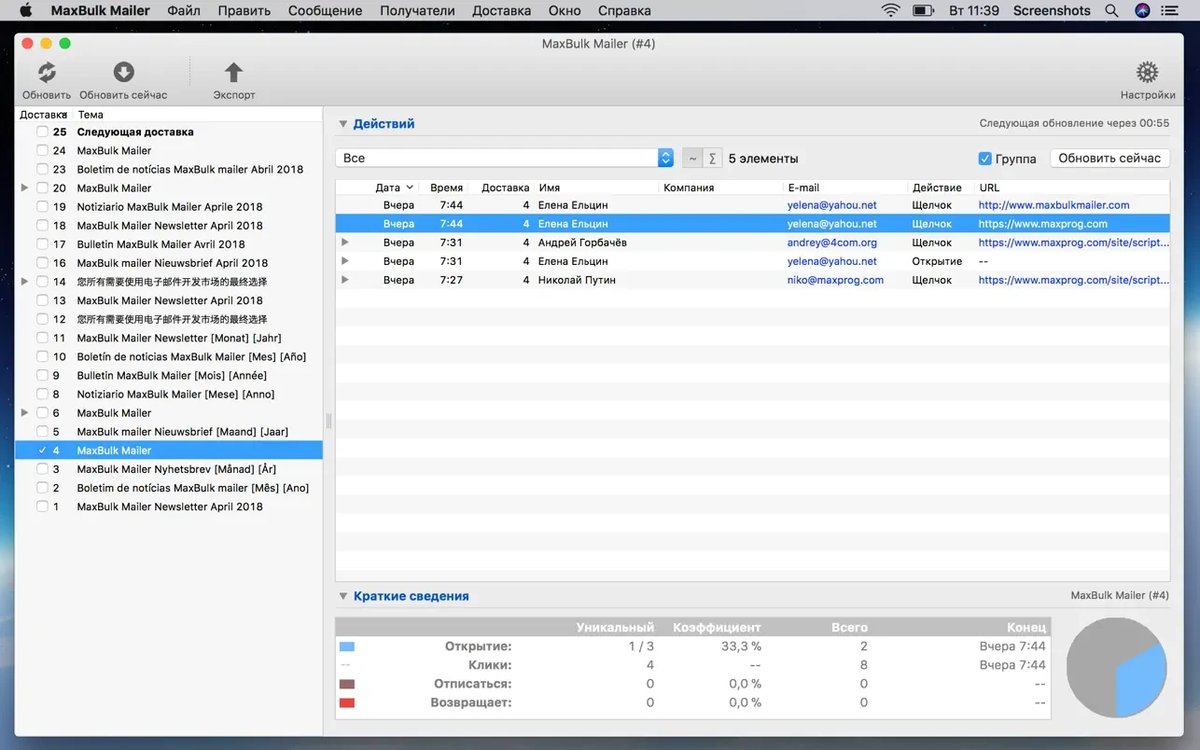Expand delivery 20 MaxBulk Mailer row

(25, 188)
